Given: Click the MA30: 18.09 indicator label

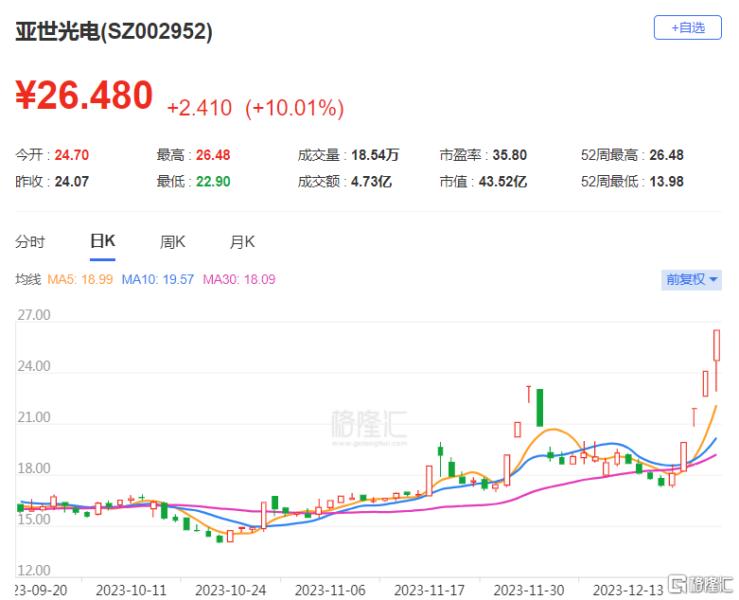Looking at the screenshot, I should [x=239, y=279].
